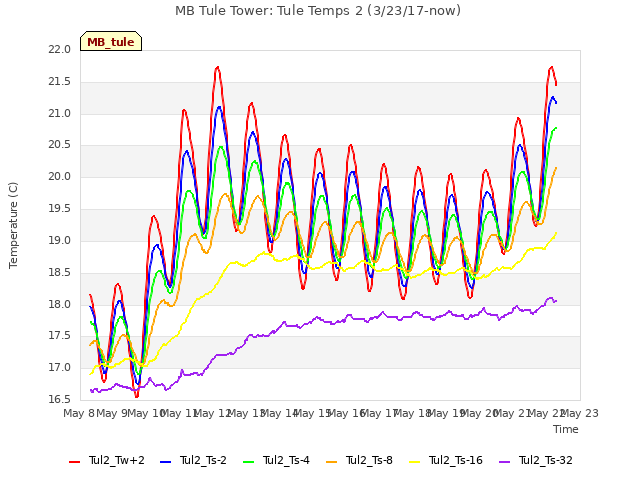Click the 19.0 y-axis tick label
Viewport: 640px width, 480px height.
pos(59,240)
